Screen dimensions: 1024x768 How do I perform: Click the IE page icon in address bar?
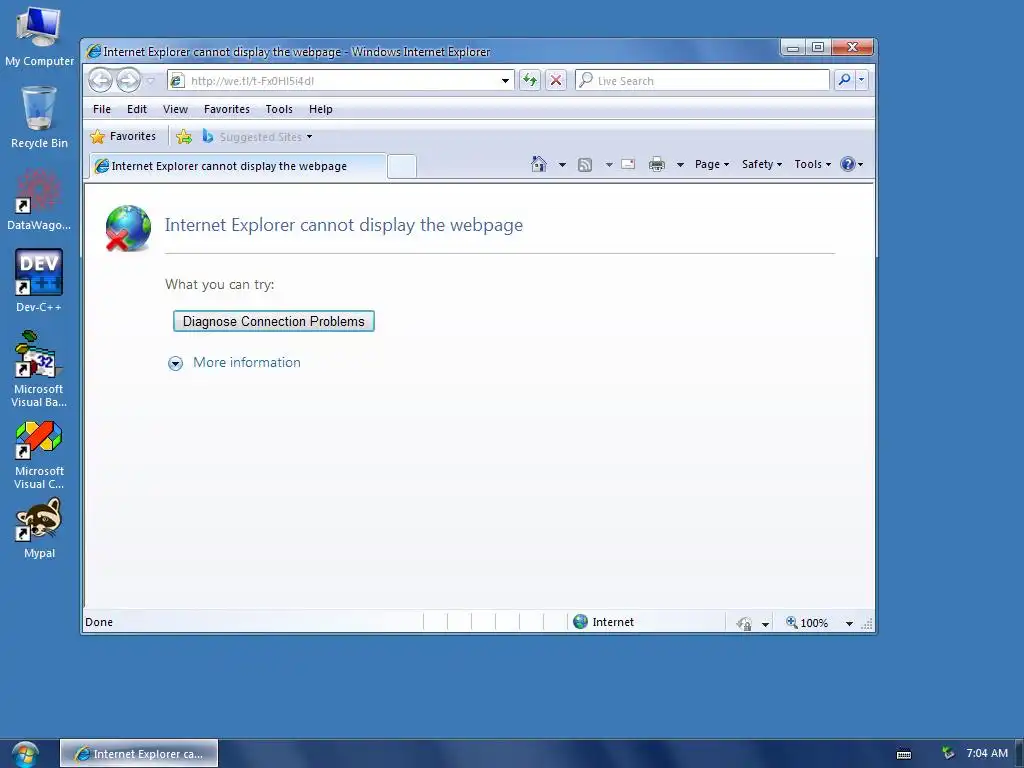176,80
